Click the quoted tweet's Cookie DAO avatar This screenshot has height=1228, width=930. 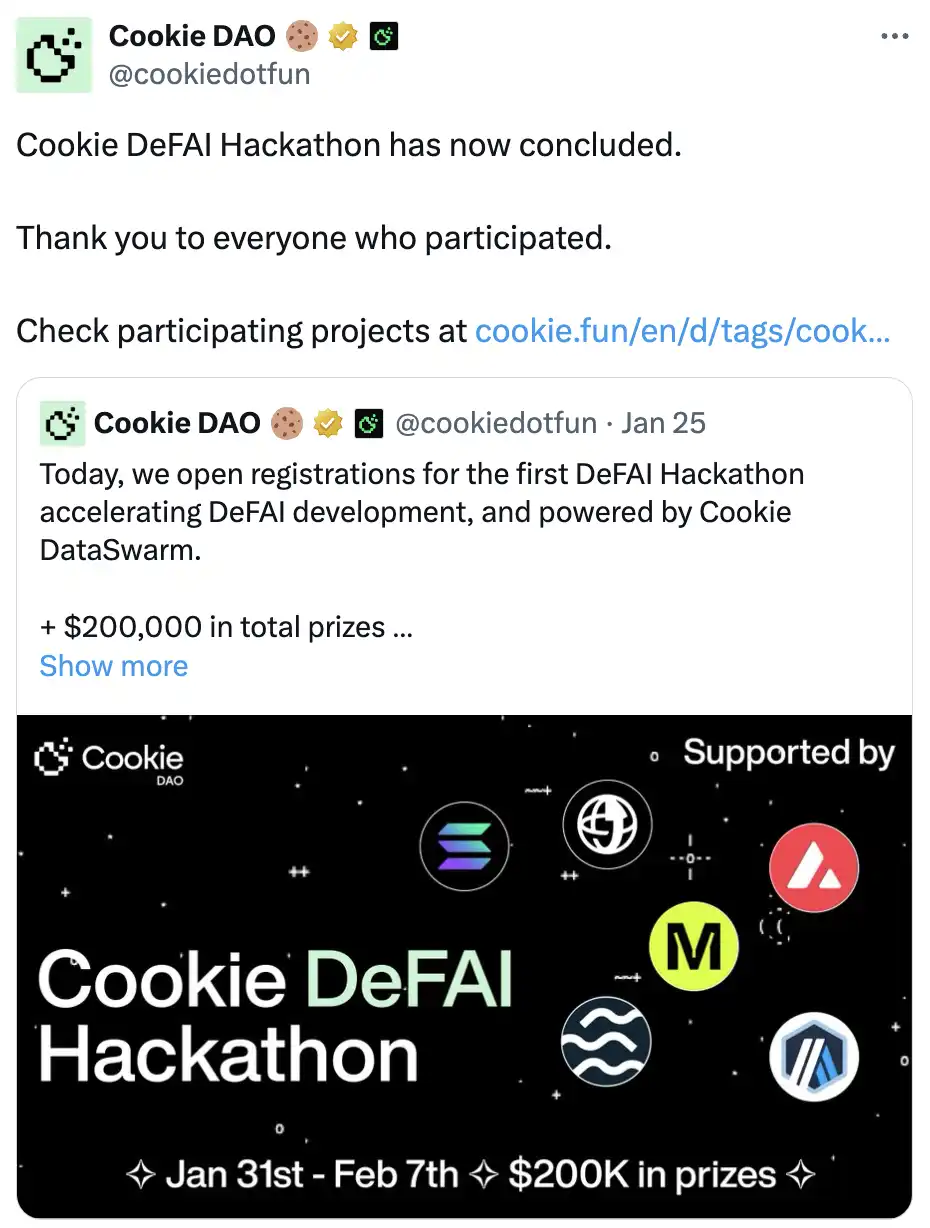[x=62, y=424]
